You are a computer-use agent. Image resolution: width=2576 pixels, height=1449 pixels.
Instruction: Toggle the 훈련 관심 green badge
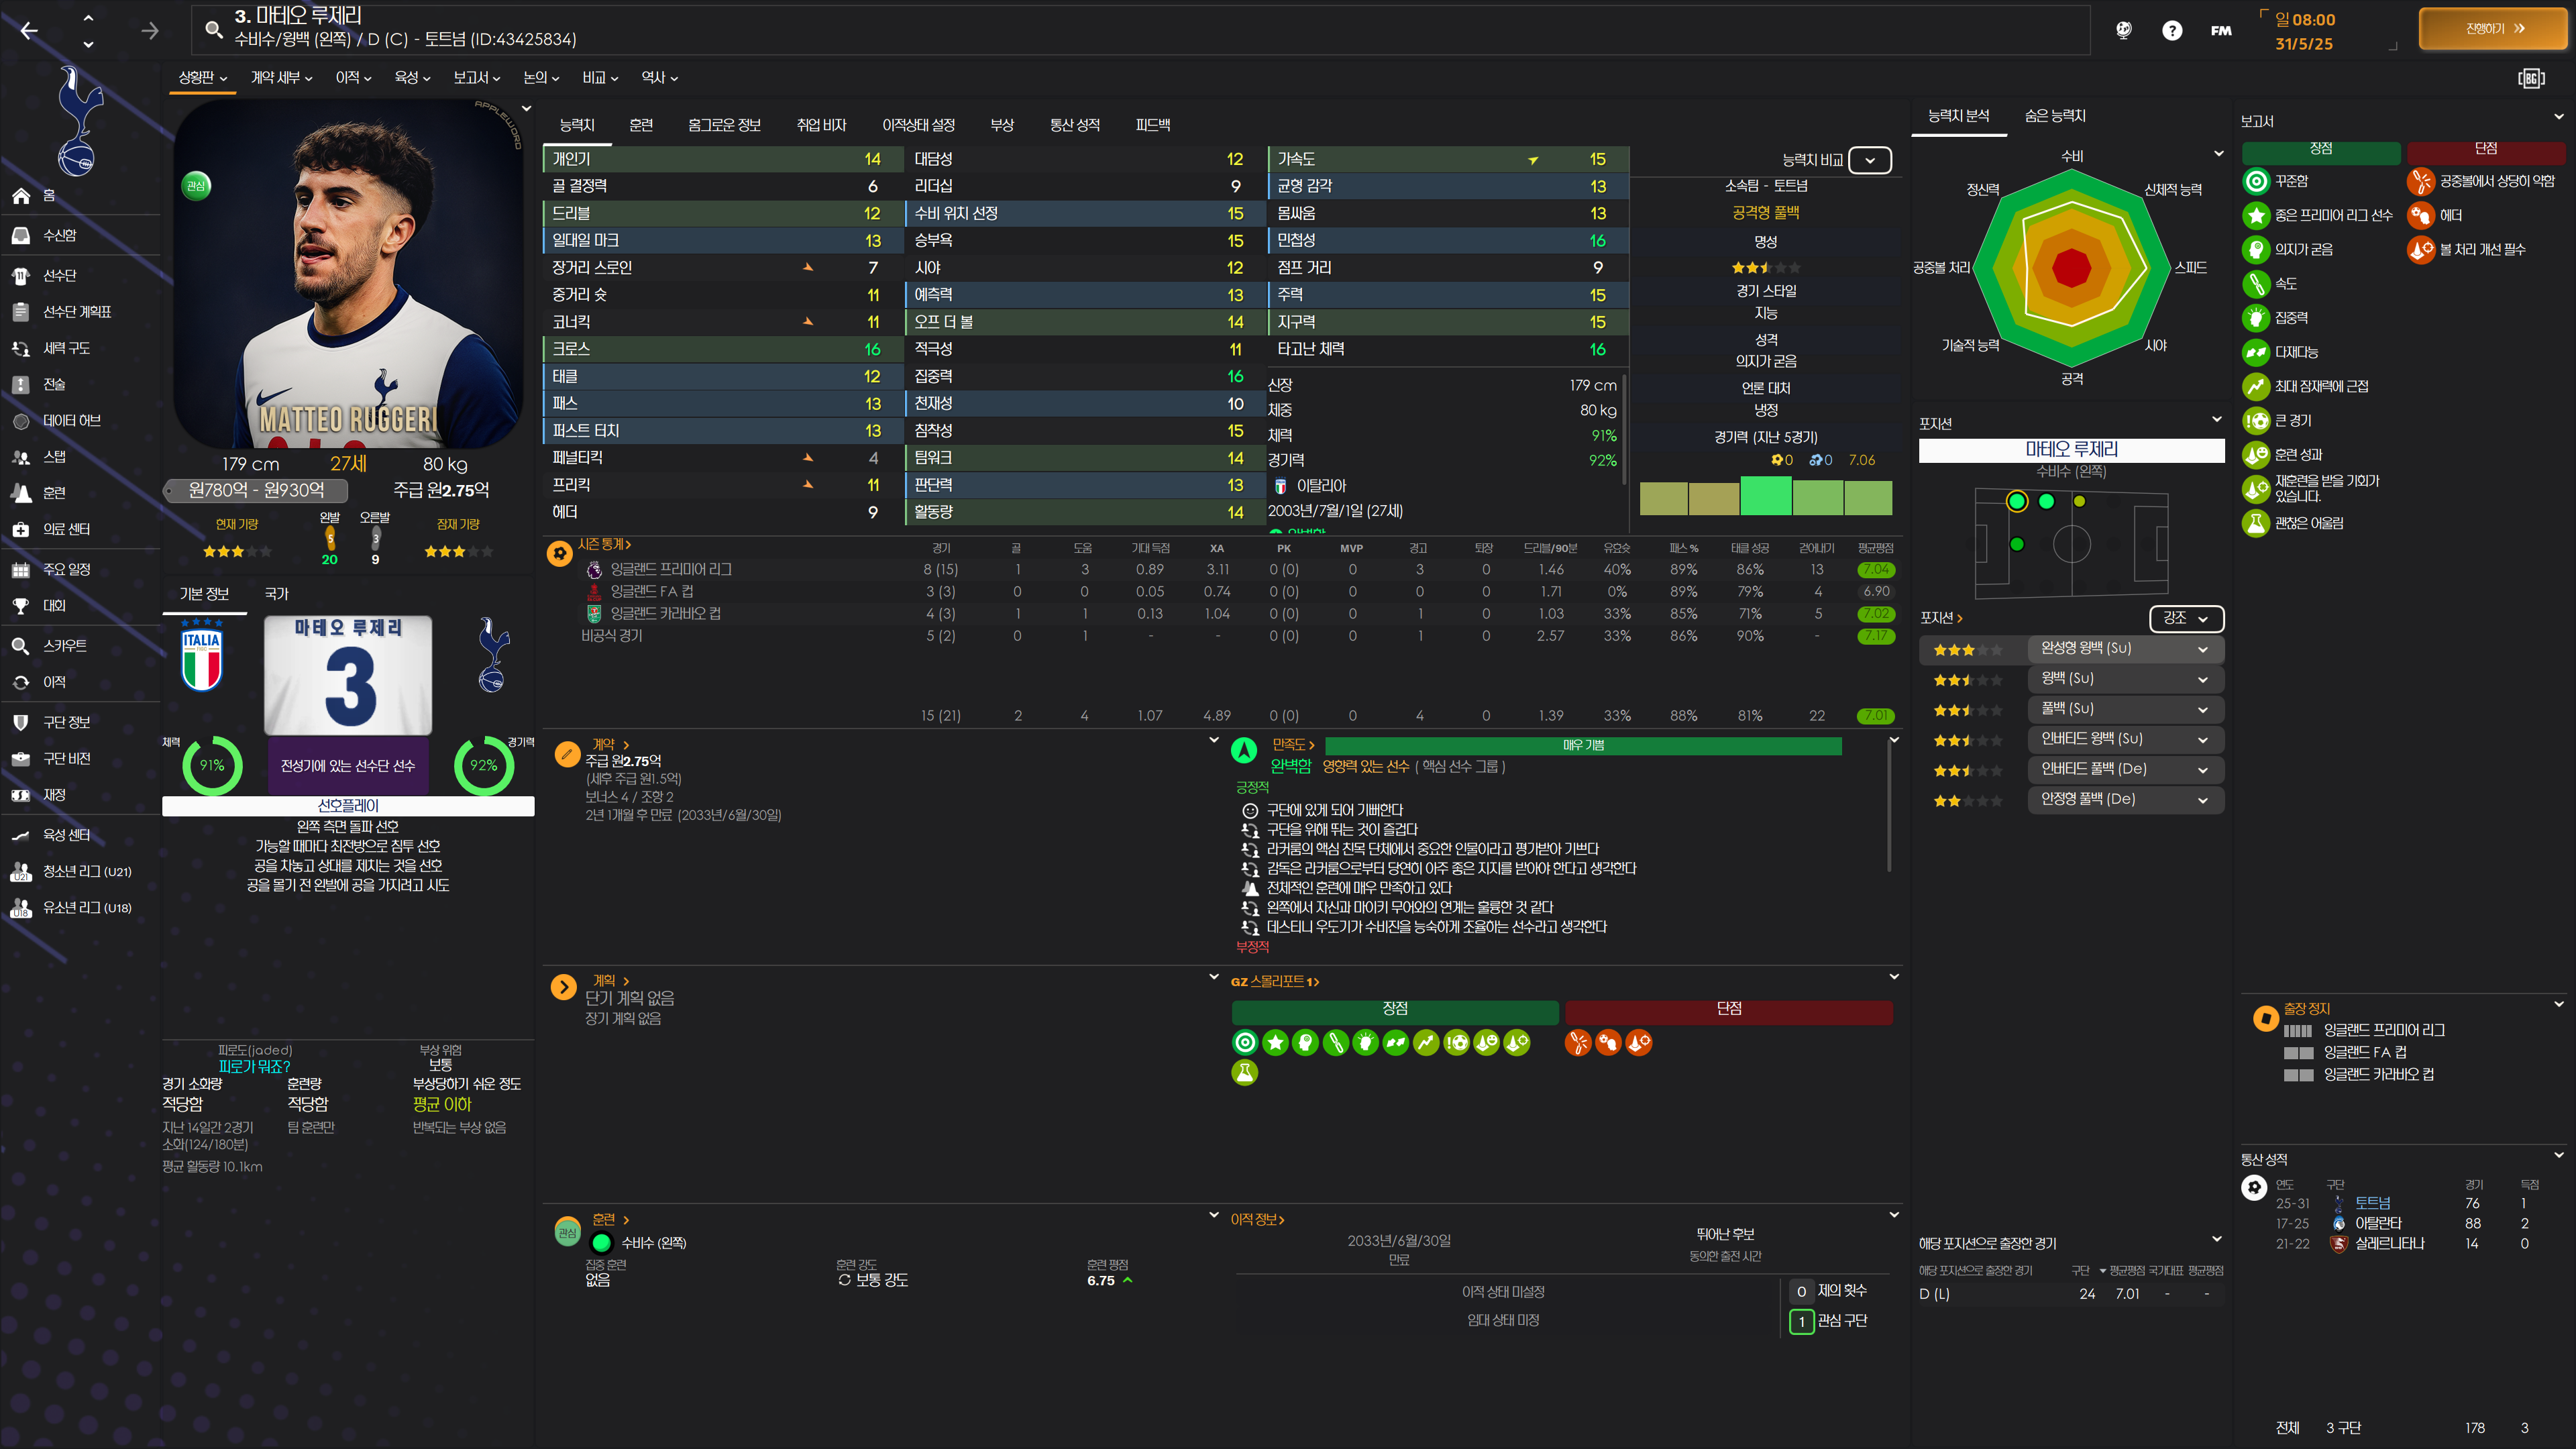tap(567, 1233)
